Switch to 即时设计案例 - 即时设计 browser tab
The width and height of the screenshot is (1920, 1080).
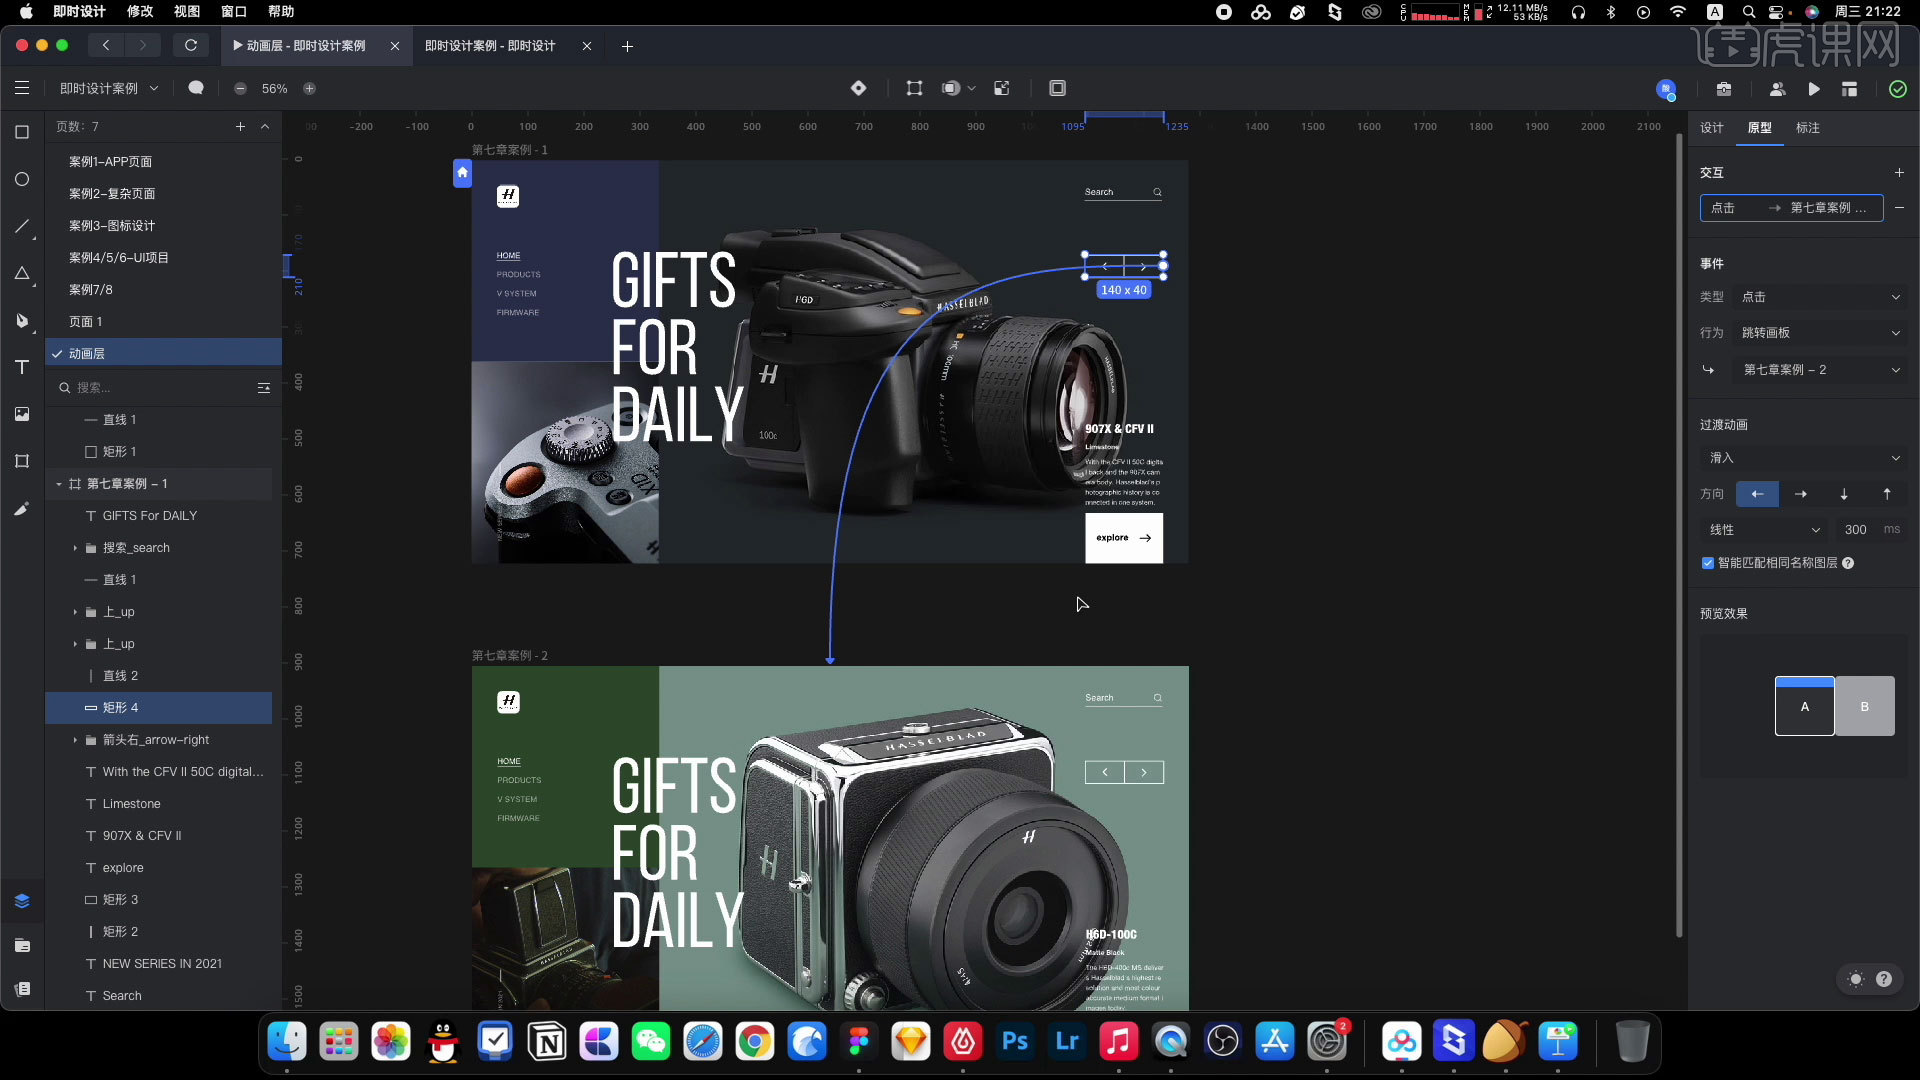[490, 46]
